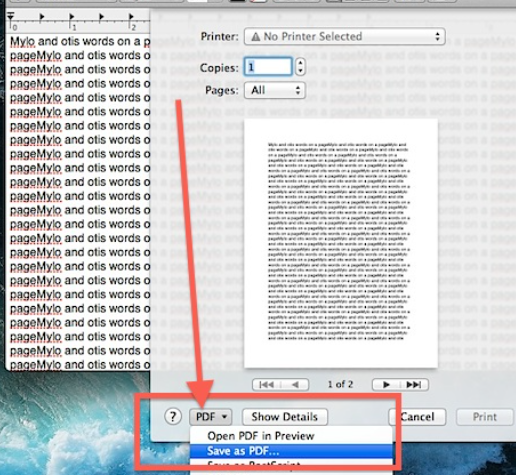Open the Pages dropdown set to All
The height and width of the screenshot is (475, 516).
275,90
